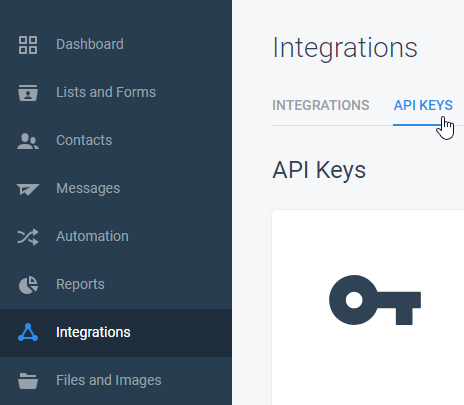
Task: Click the Lists and Forms icon
Action: [28, 93]
